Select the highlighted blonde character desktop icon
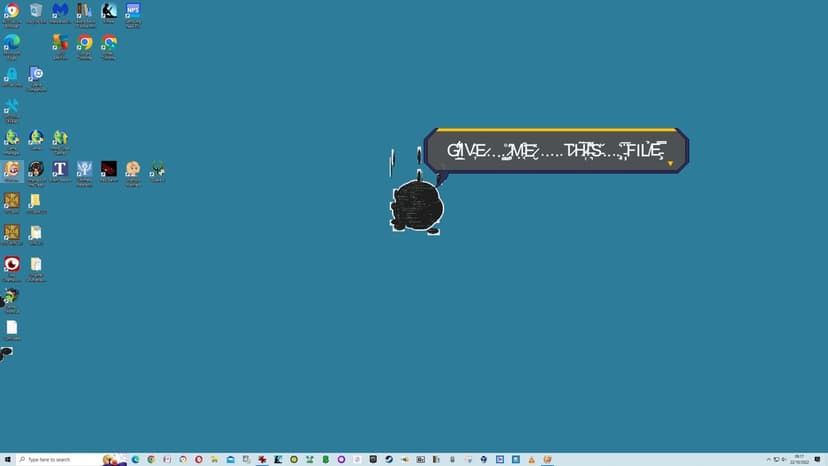The height and width of the screenshot is (466, 828). (x=12, y=171)
